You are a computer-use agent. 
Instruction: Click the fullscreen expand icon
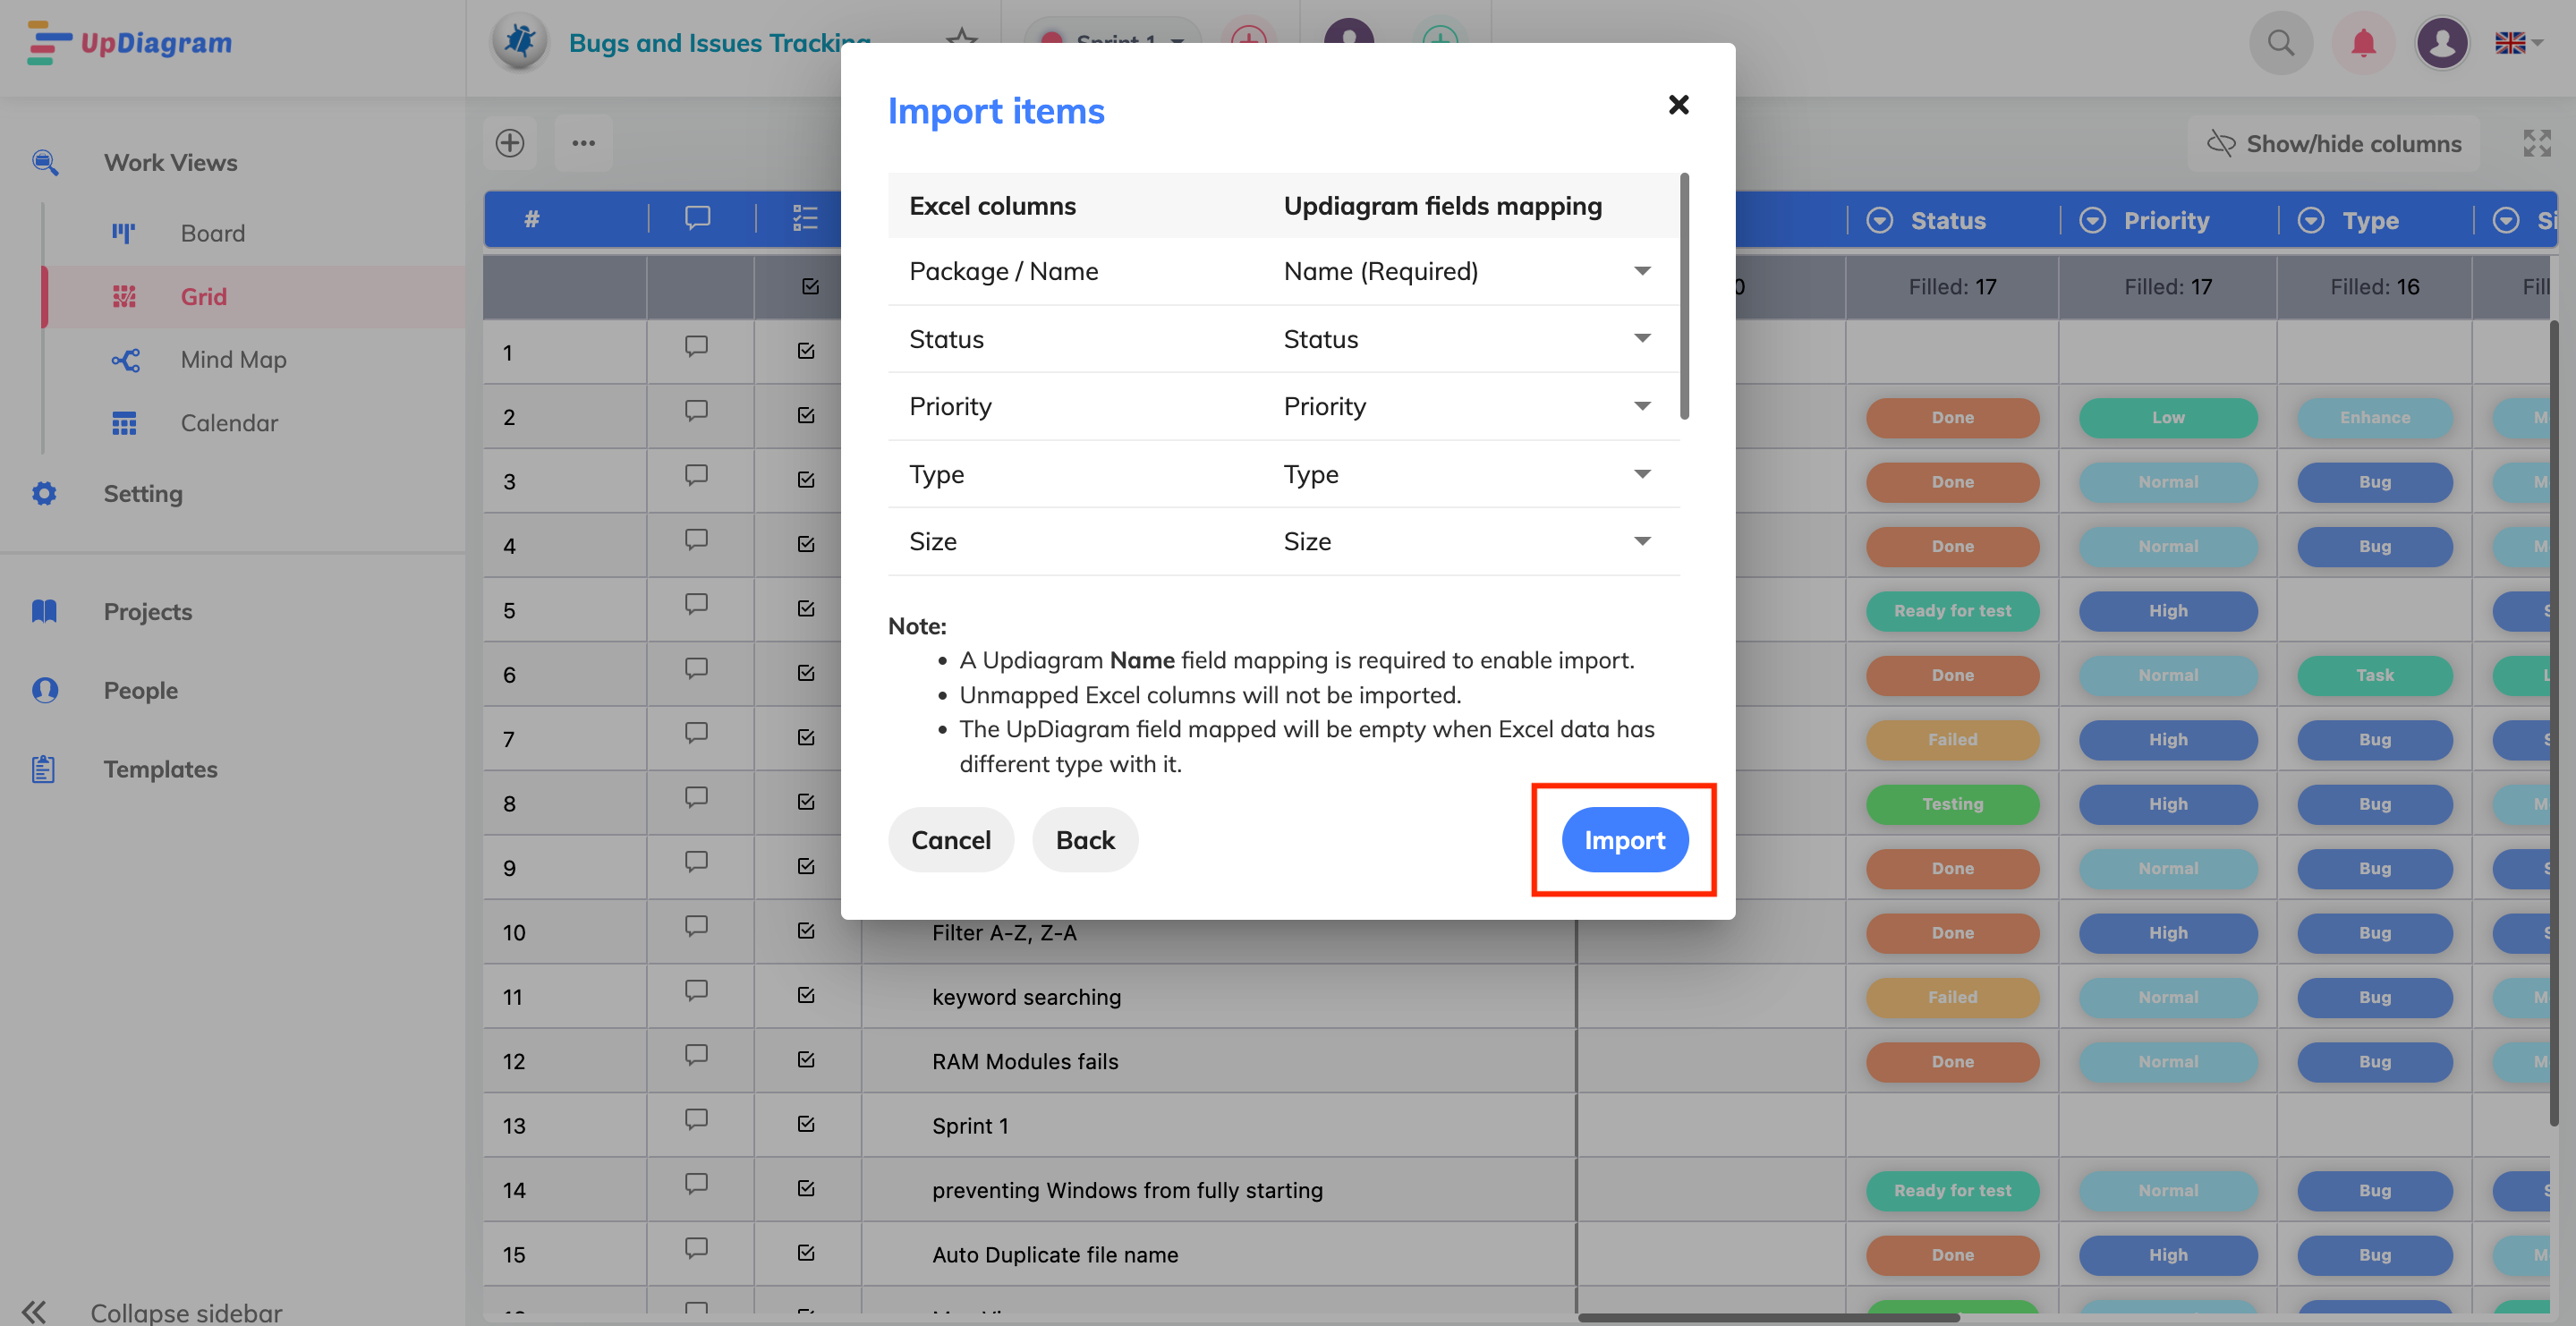pos(2537,144)
